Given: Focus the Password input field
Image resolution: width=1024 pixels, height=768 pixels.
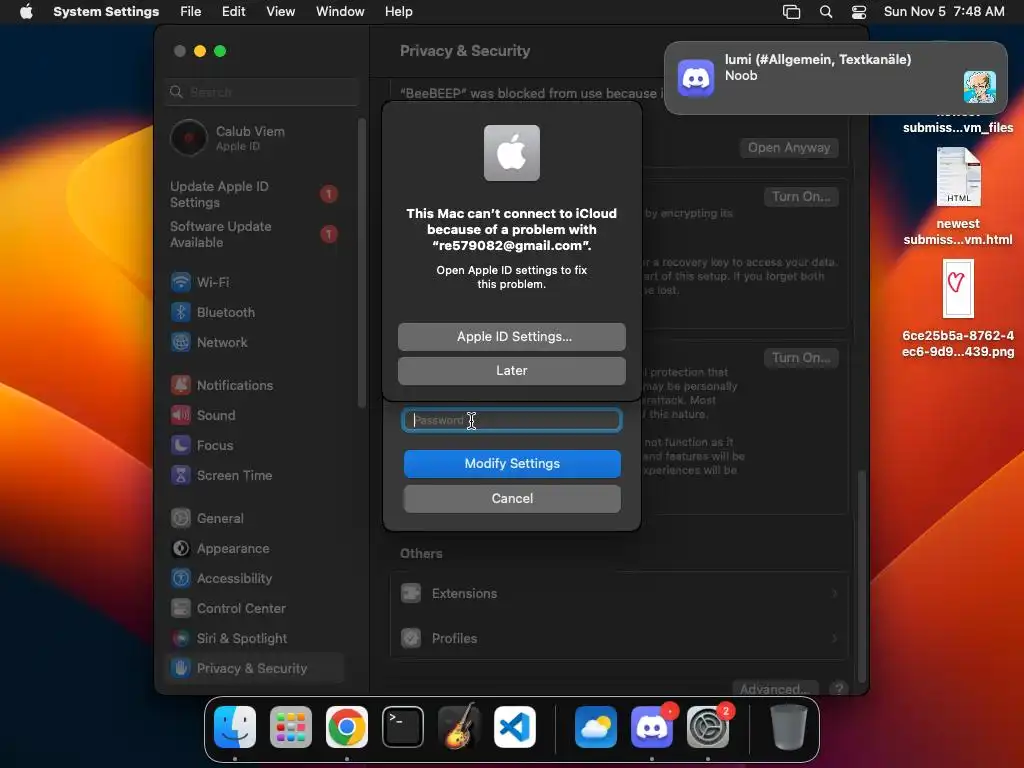Looking at the screenshot, I should tap(511, 420).
